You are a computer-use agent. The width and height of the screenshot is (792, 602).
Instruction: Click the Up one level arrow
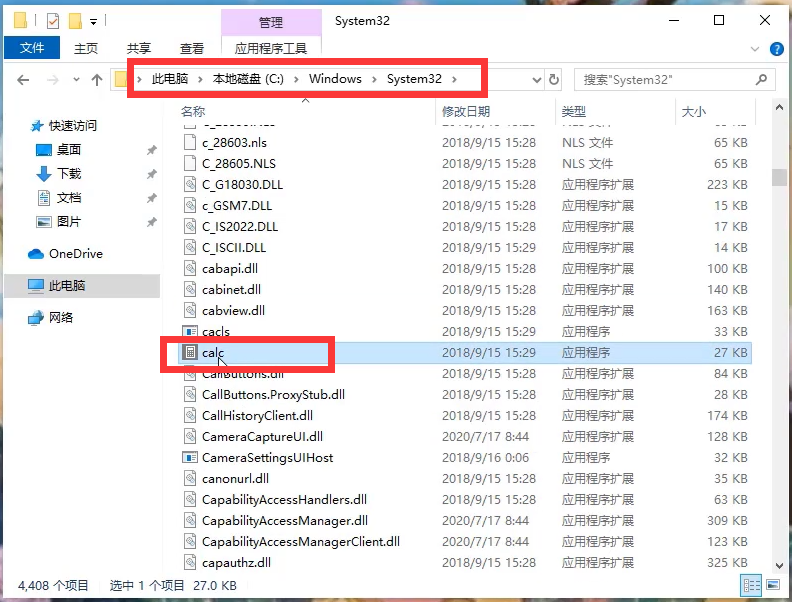coord(96,79)
